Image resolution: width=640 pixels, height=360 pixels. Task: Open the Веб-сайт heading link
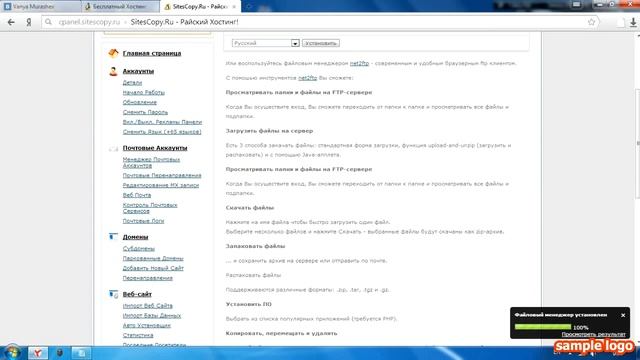tap(137, 294)
